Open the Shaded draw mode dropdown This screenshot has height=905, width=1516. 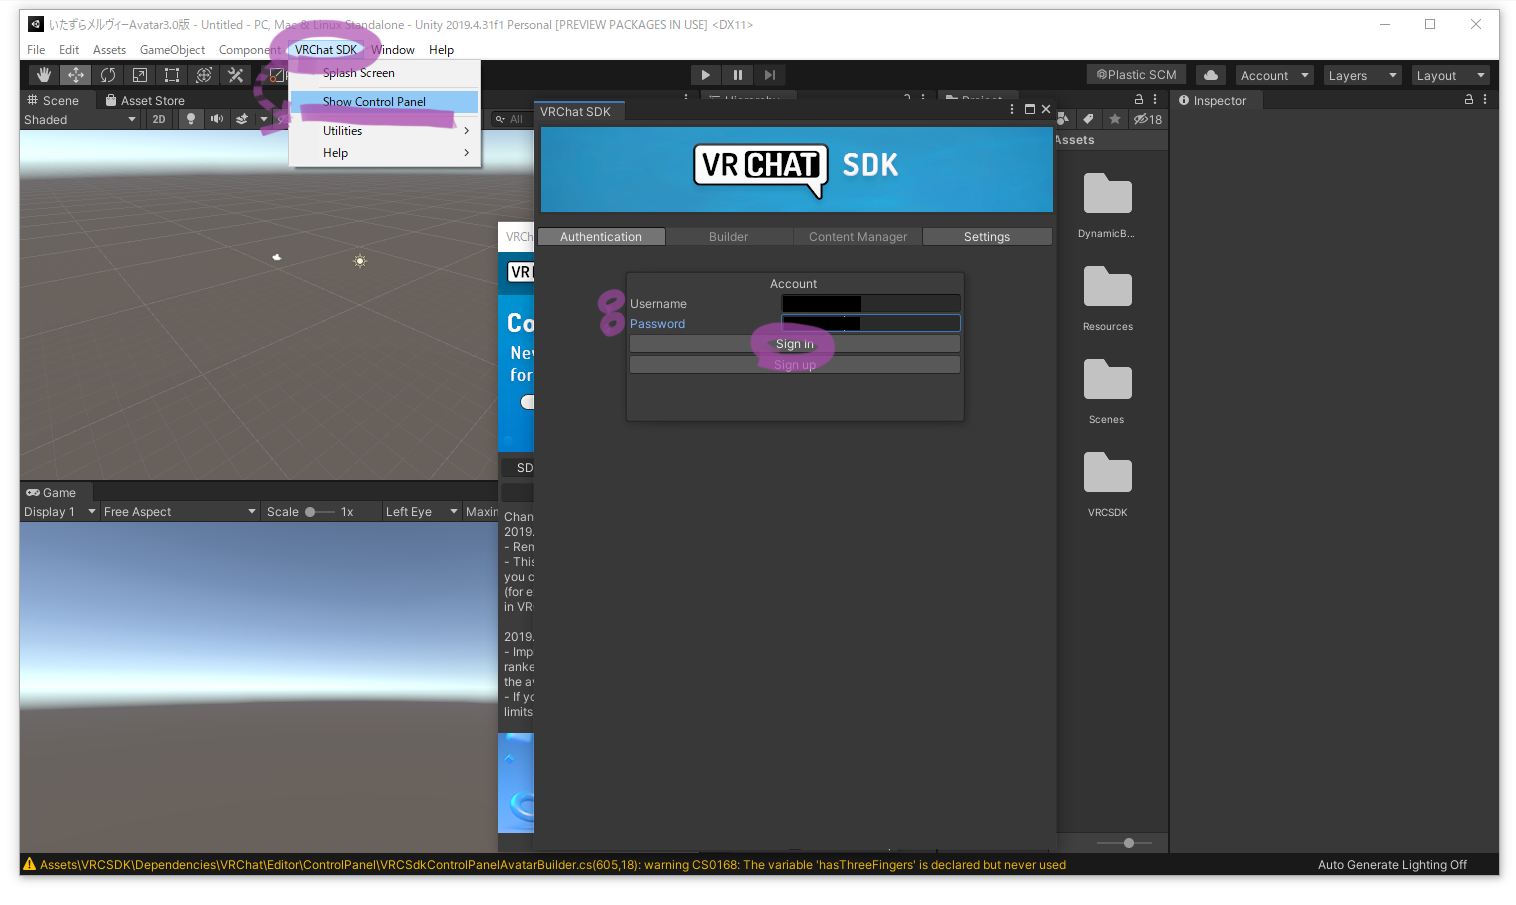click(x=80, y=119)
